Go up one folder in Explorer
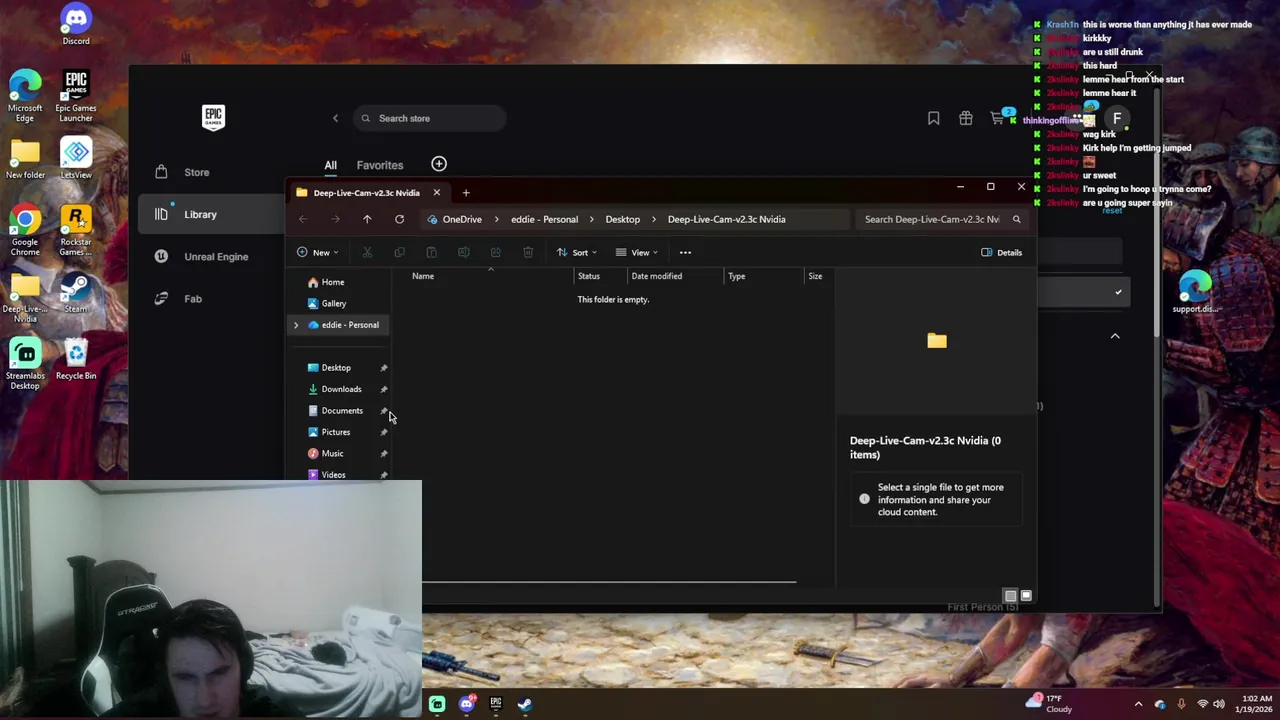Viewport: 1280px width, 720px height. point(367,219)
